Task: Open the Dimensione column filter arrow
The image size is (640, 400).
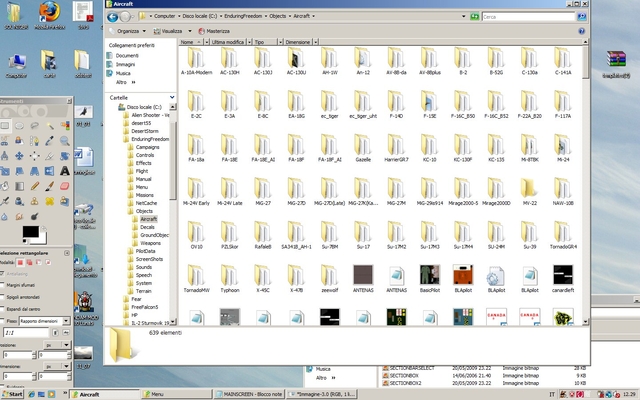Action: pyautogui.click(x=316, y=42)
